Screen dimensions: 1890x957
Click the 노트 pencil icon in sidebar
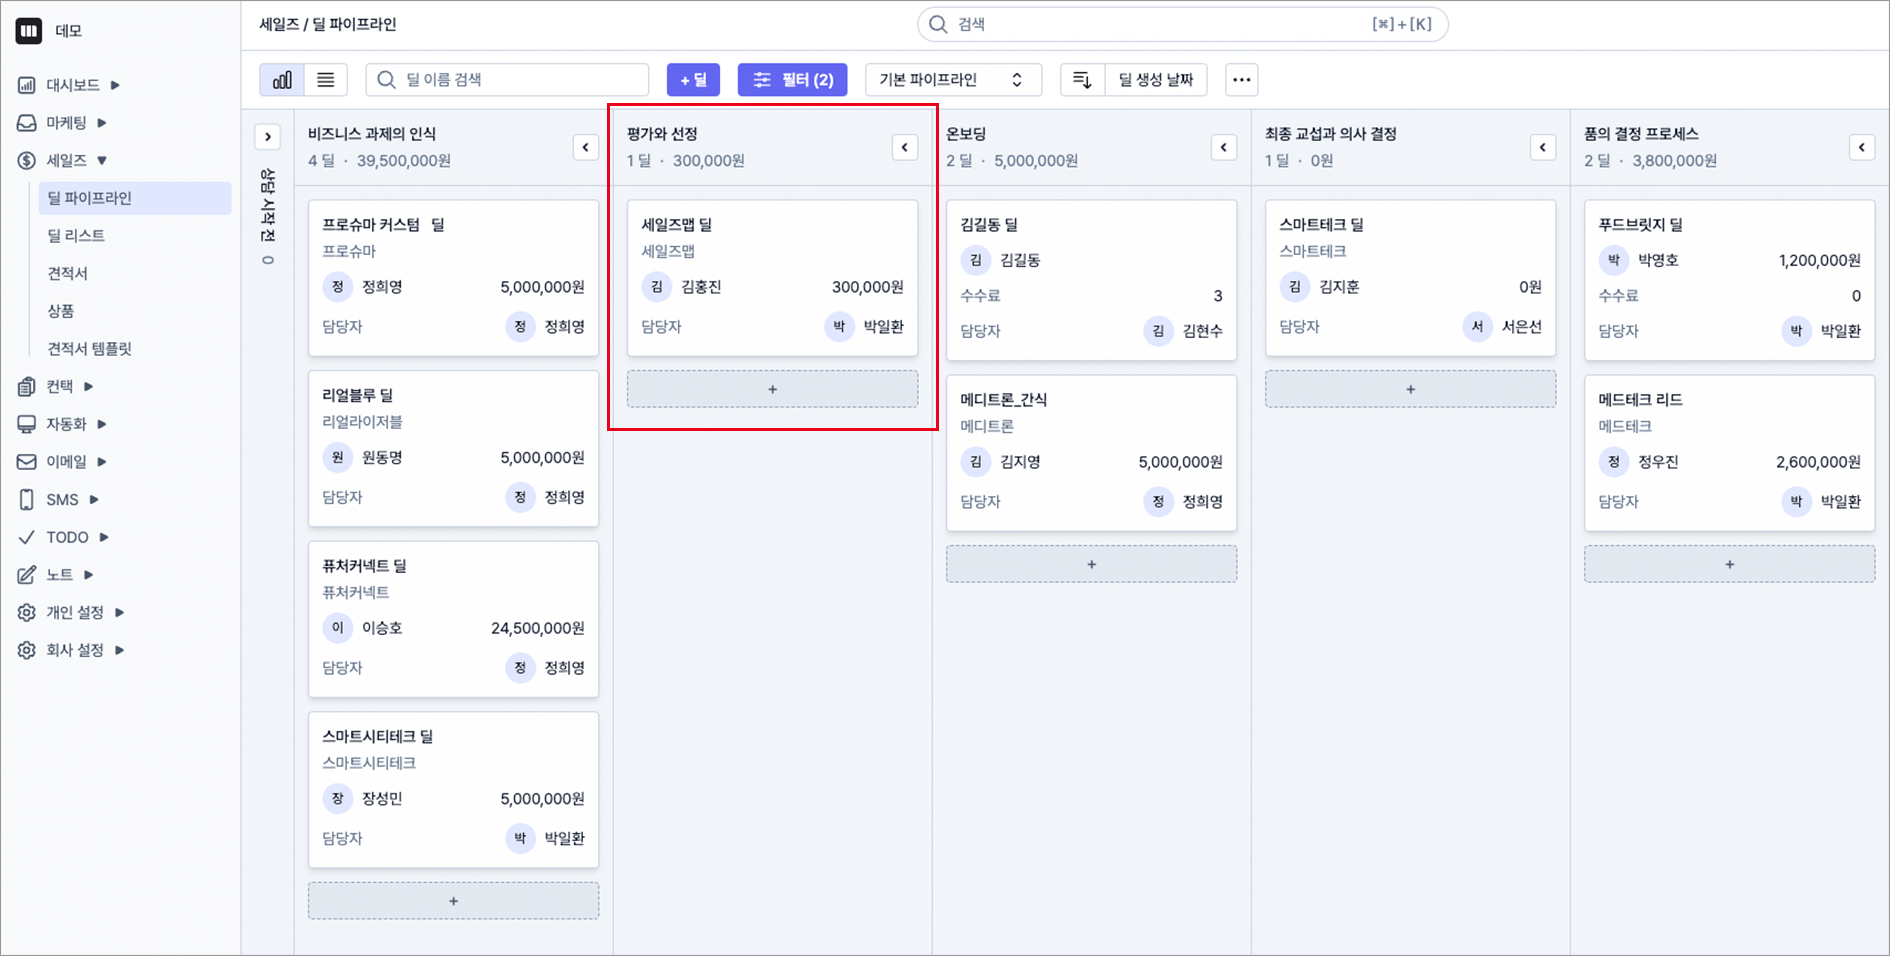tap(27, 575)
